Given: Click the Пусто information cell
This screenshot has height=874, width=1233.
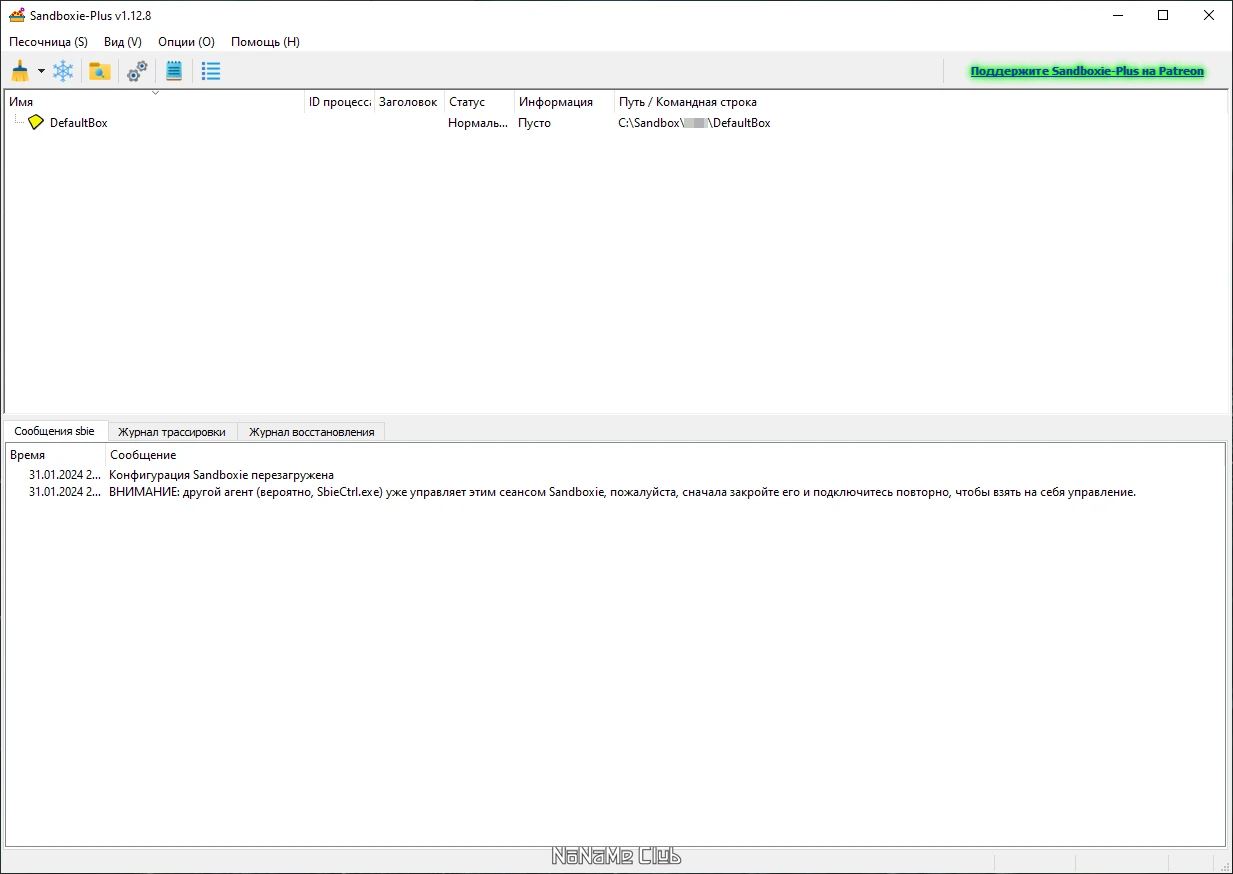Looking at the screenshot, I should tap(534, 123).
